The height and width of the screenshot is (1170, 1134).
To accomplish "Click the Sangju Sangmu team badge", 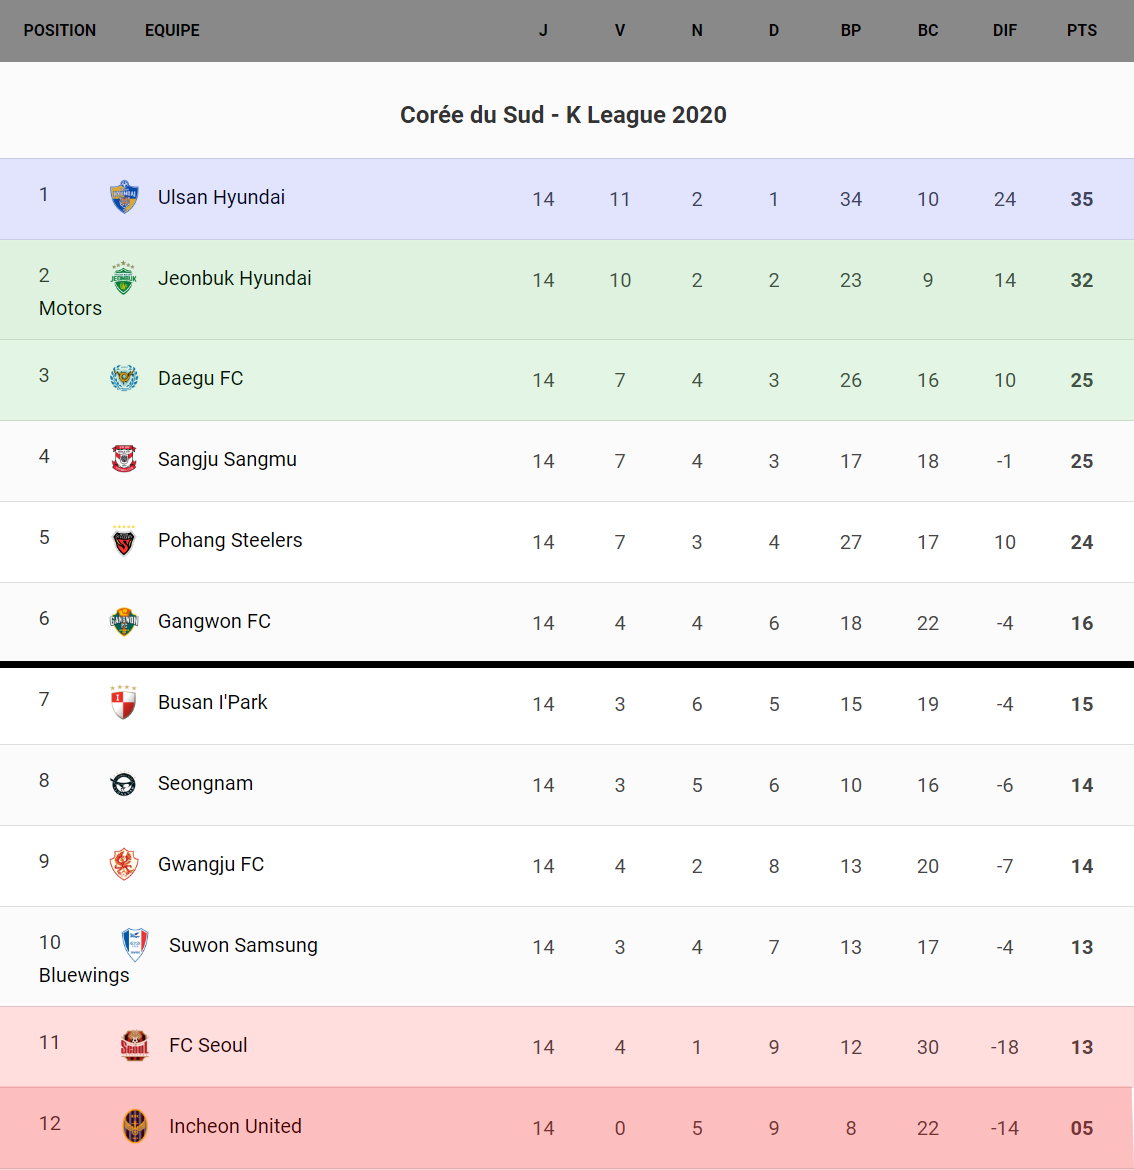I will tap(124, 459).
